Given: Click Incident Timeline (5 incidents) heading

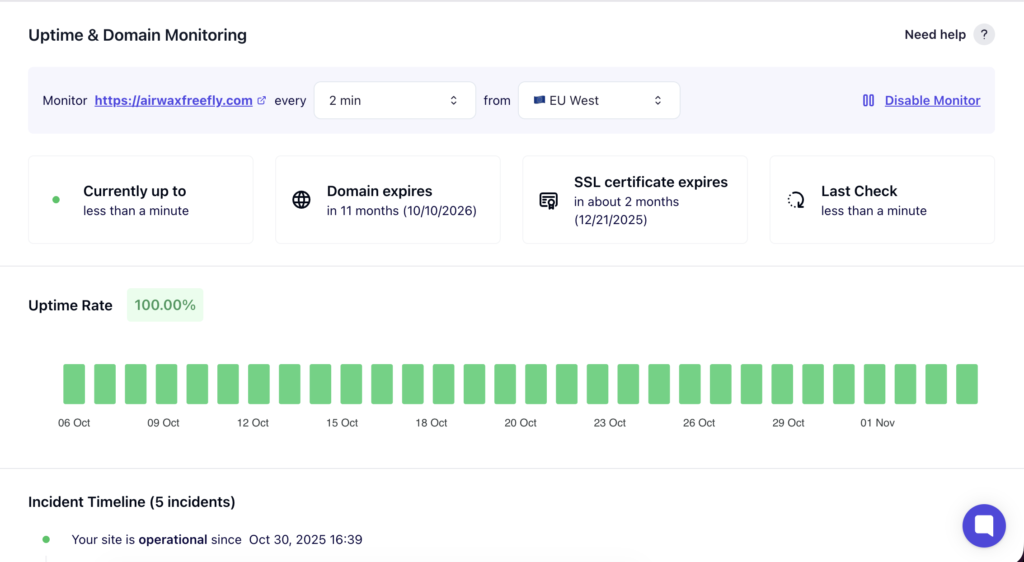Looking at the screenshot, I should tap(131, 502).
